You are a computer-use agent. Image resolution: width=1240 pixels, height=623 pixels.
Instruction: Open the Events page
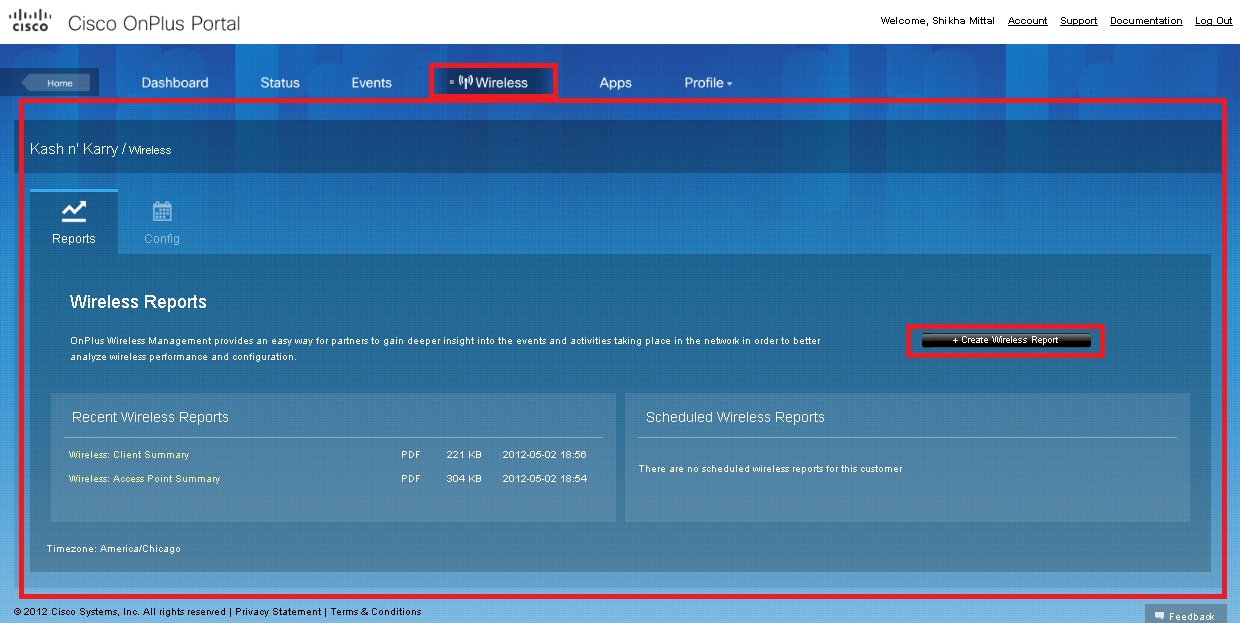pyautogui.click(x=371, y=83)
